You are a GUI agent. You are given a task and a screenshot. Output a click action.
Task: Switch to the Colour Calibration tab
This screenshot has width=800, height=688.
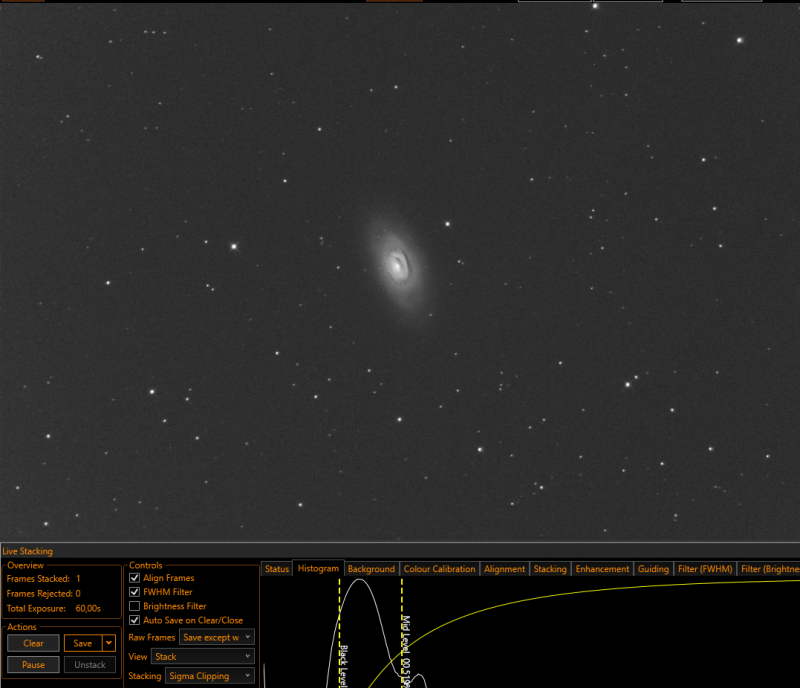439,569
